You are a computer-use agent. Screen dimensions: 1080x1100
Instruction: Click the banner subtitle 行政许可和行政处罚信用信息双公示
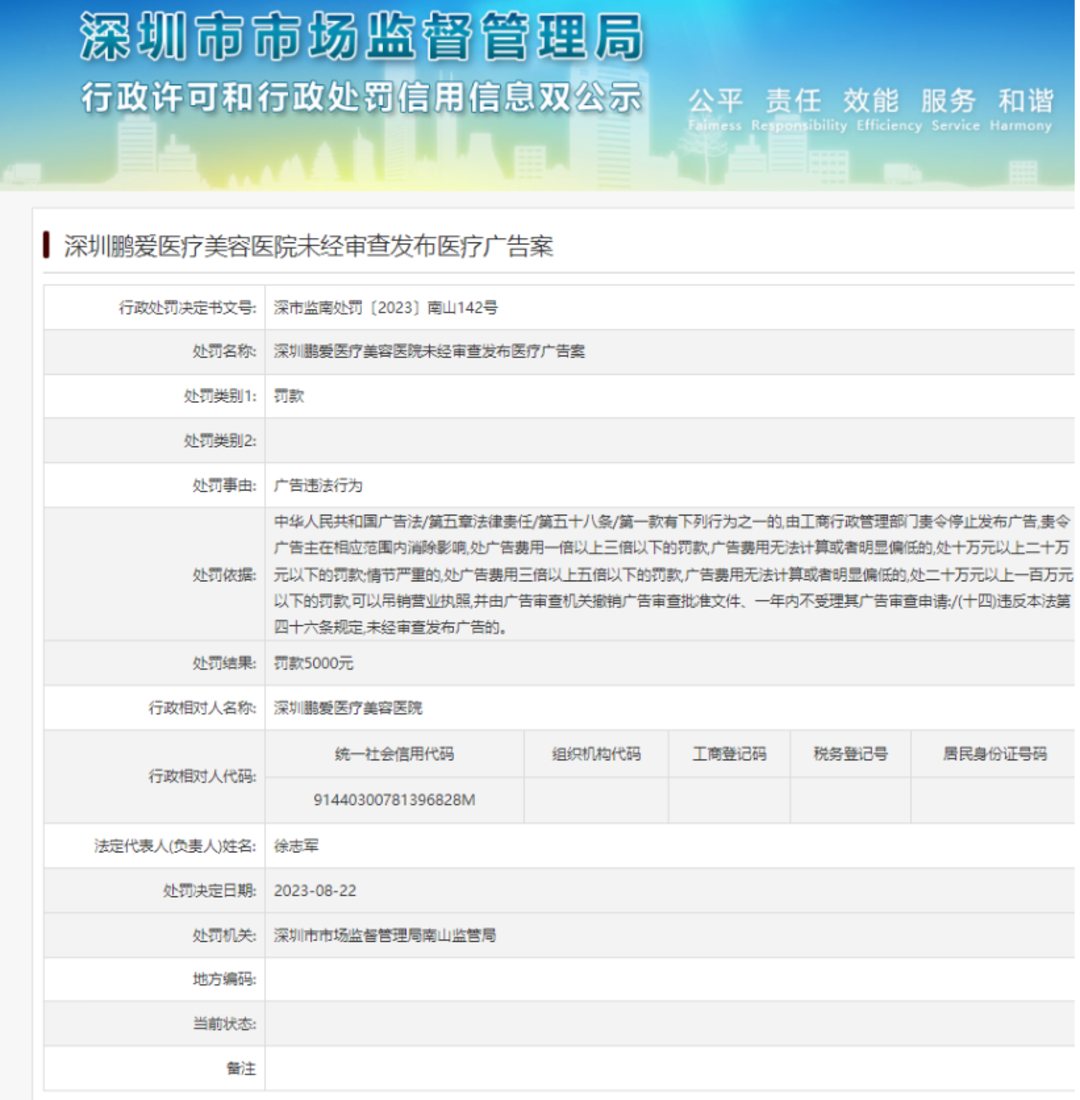coord(361,96)
